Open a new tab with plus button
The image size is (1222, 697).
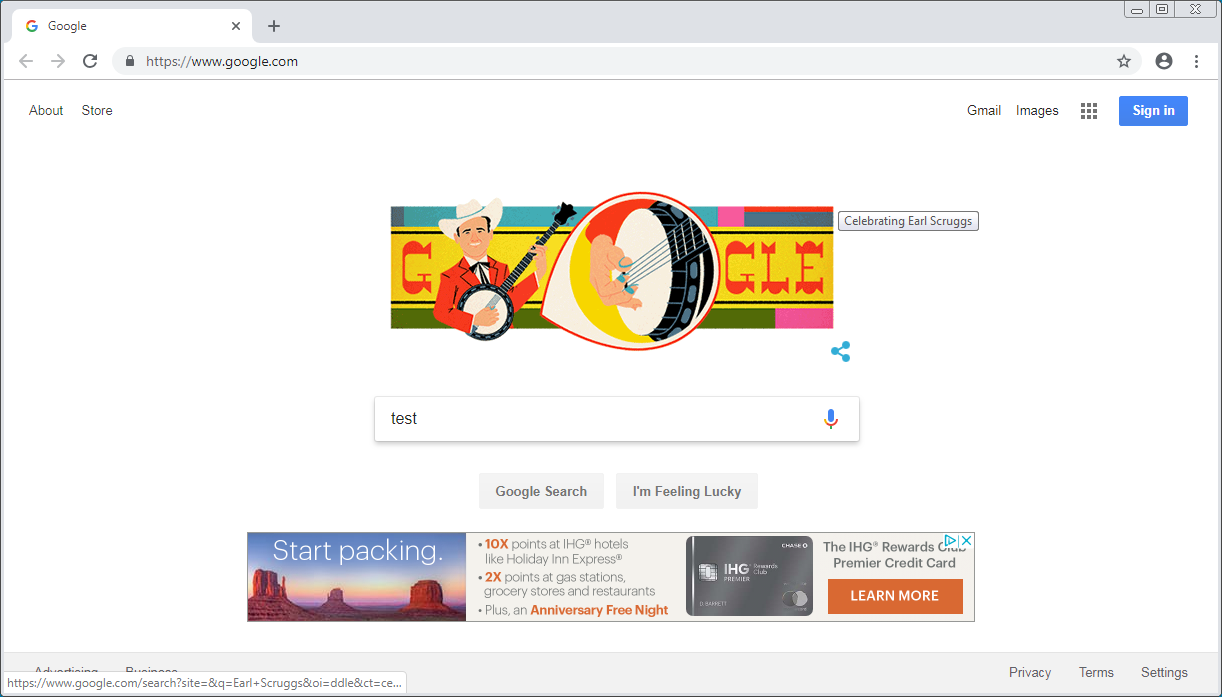pyautogui.click(x=274, y=26)
